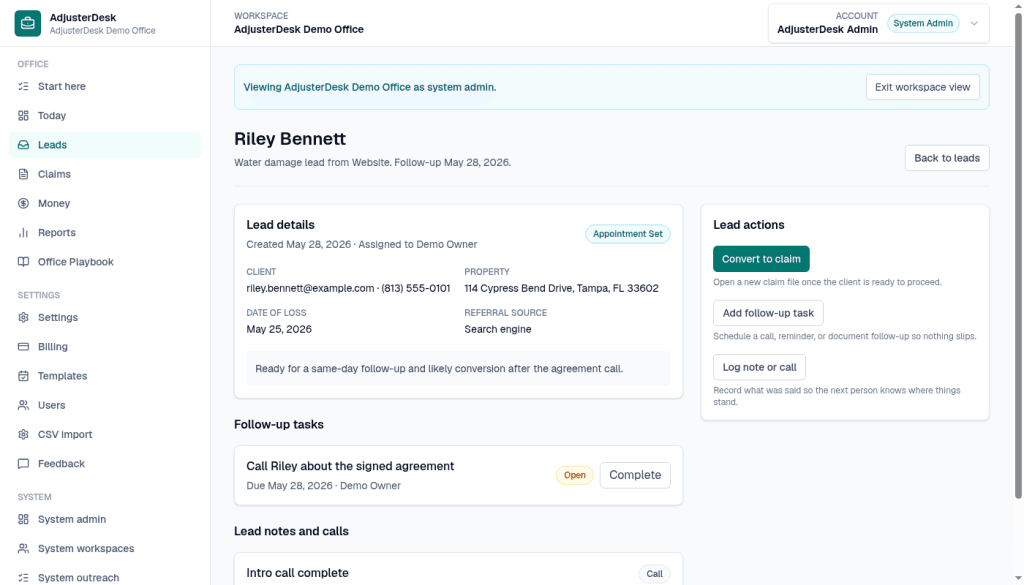
Task: Open CSV import page
Action: [105, 434]
